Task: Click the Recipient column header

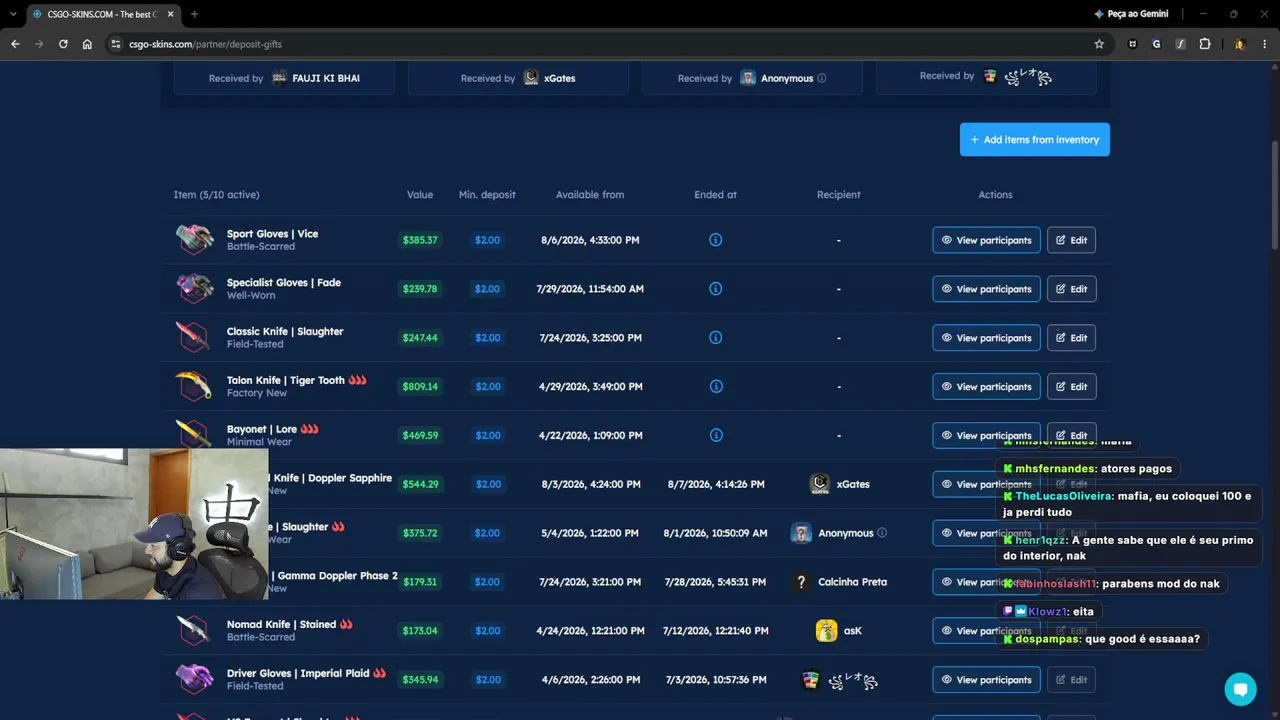Action: pyautogui.click(x=838, y=195)
